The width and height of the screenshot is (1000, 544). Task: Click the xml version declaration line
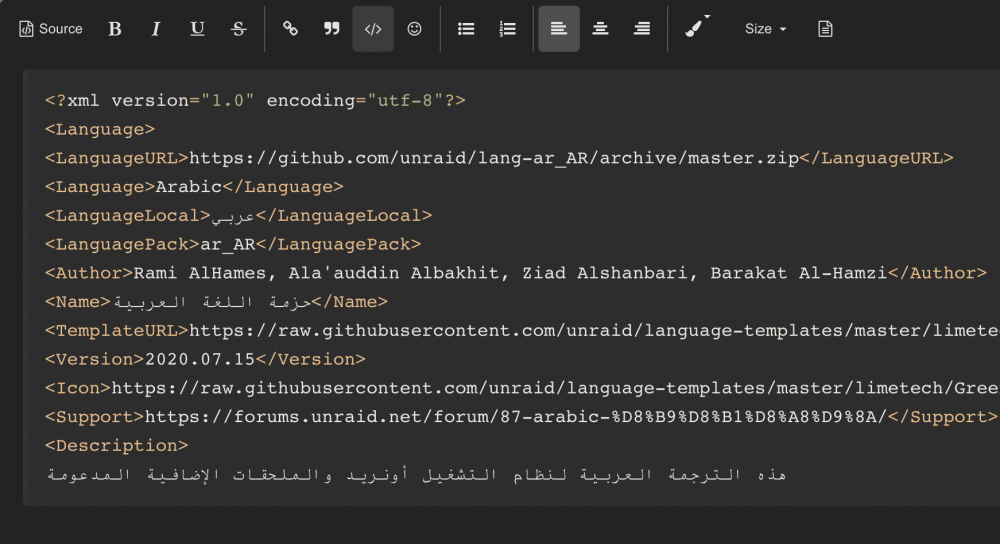[255, 101]
